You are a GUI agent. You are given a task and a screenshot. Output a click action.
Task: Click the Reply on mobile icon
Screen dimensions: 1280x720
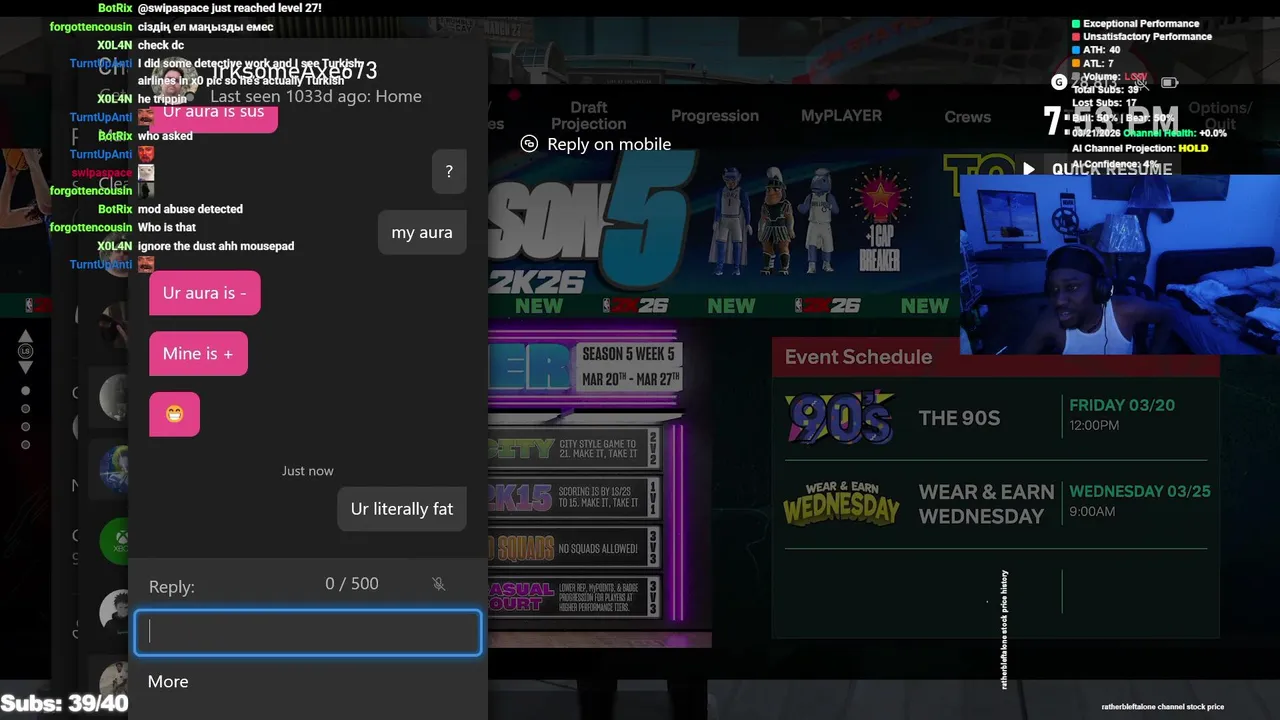[x=529, y=144]
